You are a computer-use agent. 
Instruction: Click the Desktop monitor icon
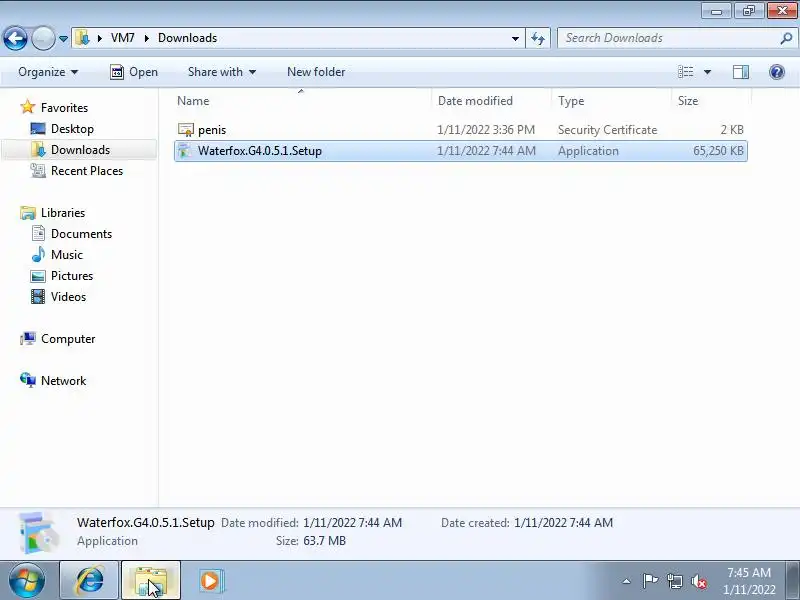coord(38,129)
